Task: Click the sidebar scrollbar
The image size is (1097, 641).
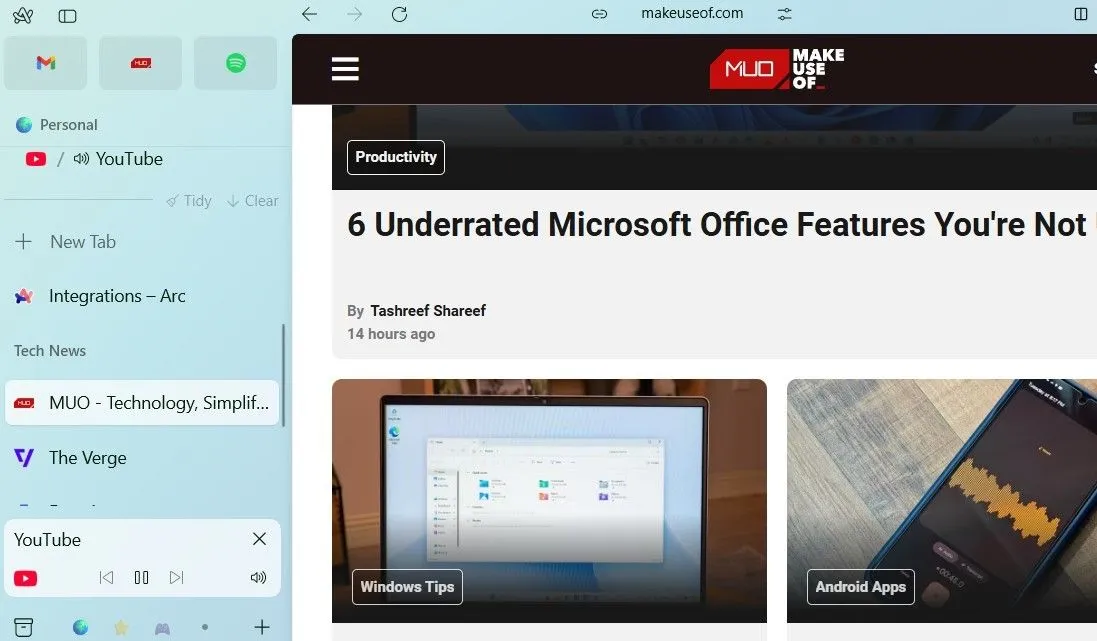Action: pyautogui.click(x=283, y=374)
